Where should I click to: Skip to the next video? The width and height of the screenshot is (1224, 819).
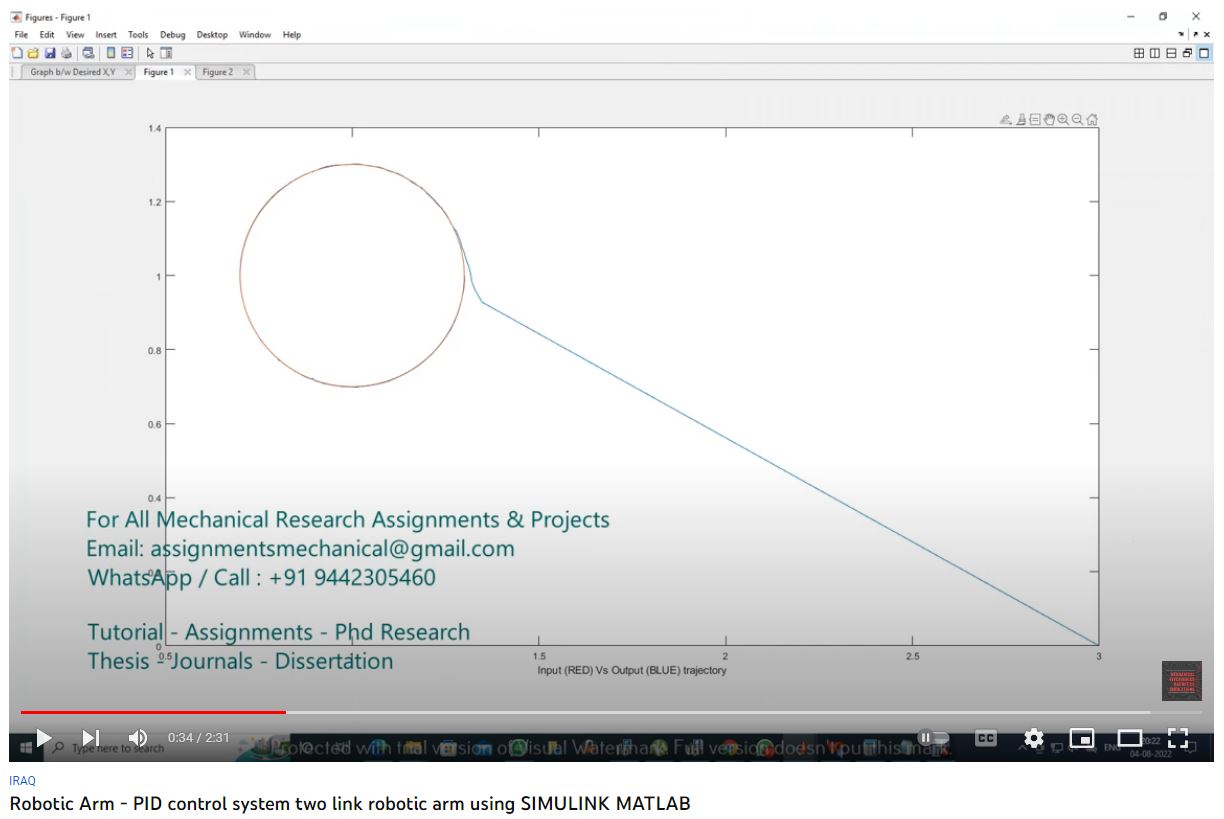[x=91, y=738]
